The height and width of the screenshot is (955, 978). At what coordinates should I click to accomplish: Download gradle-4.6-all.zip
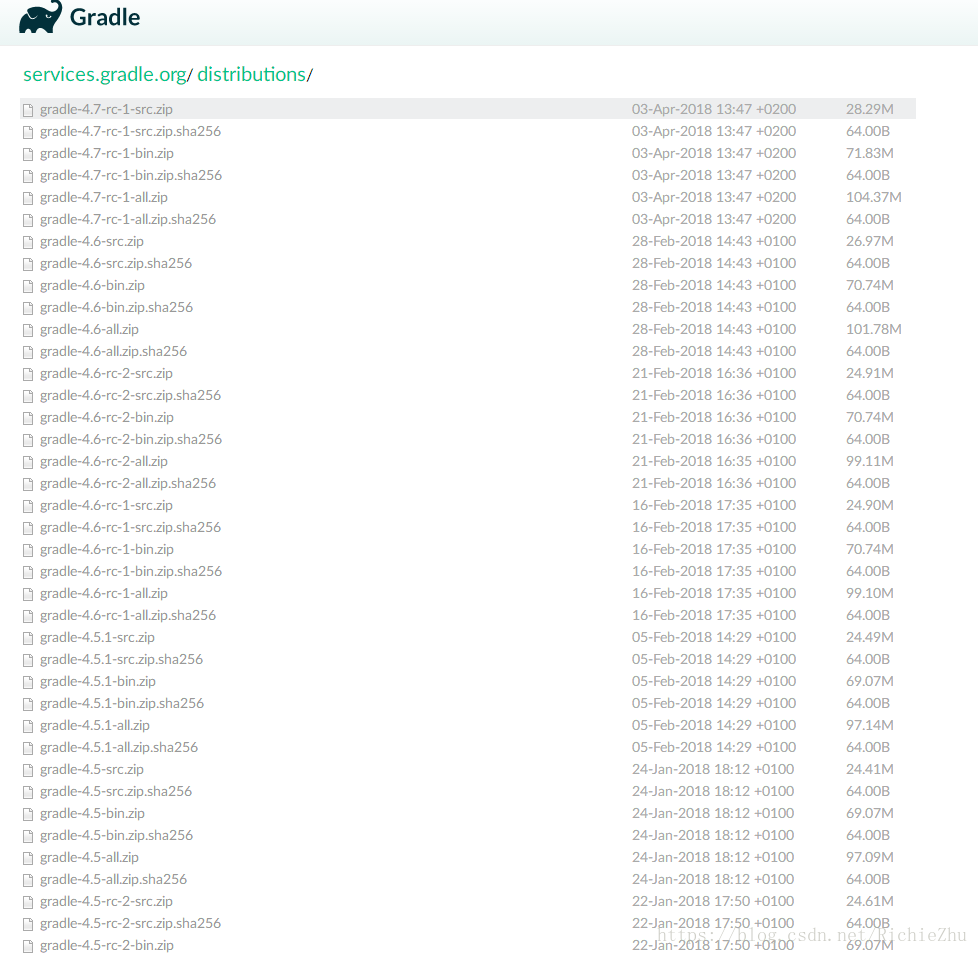(x=89, y=329)
